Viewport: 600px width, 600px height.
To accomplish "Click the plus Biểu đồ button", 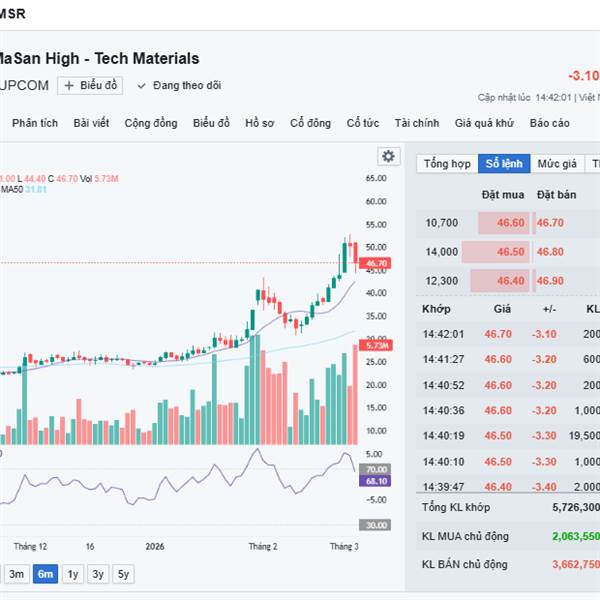I will pyautogui.click(x=89, y=86).
